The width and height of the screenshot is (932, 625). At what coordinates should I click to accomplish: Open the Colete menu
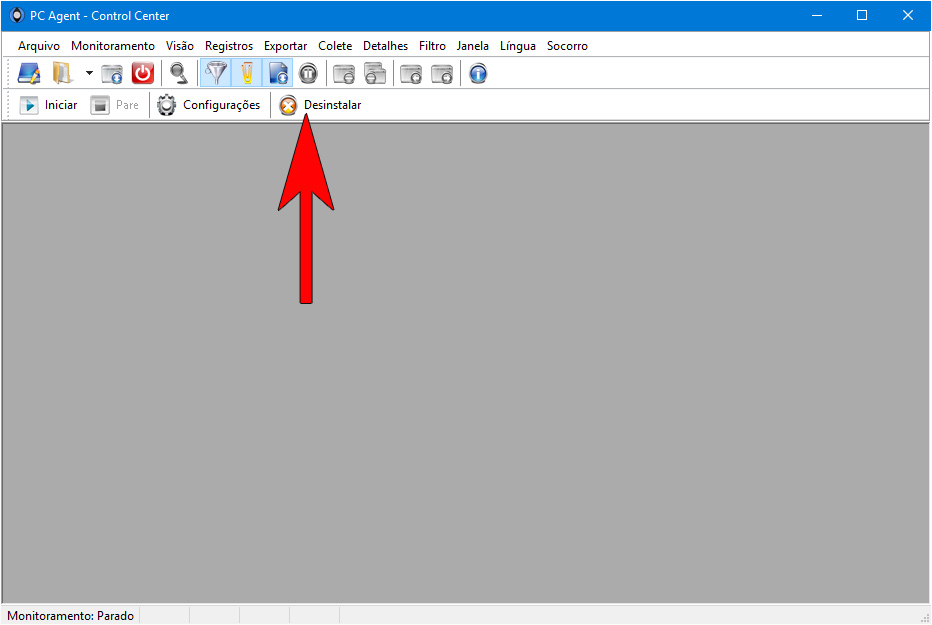pyautogui.click(x=335, y=46)
